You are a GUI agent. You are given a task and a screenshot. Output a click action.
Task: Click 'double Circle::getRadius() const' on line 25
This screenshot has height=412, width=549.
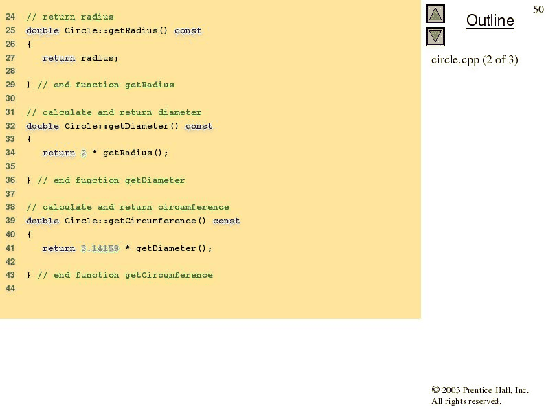[114, 30]
